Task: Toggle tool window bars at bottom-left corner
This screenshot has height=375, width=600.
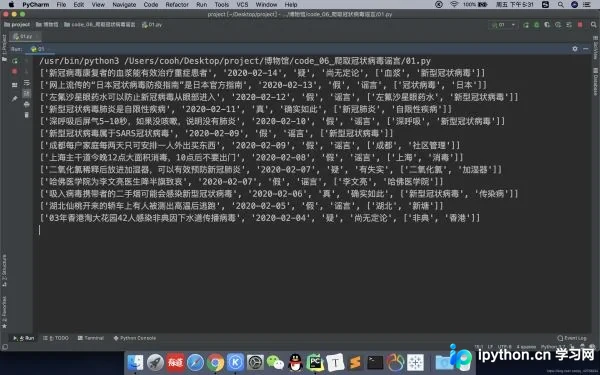Action: [5, 347]
